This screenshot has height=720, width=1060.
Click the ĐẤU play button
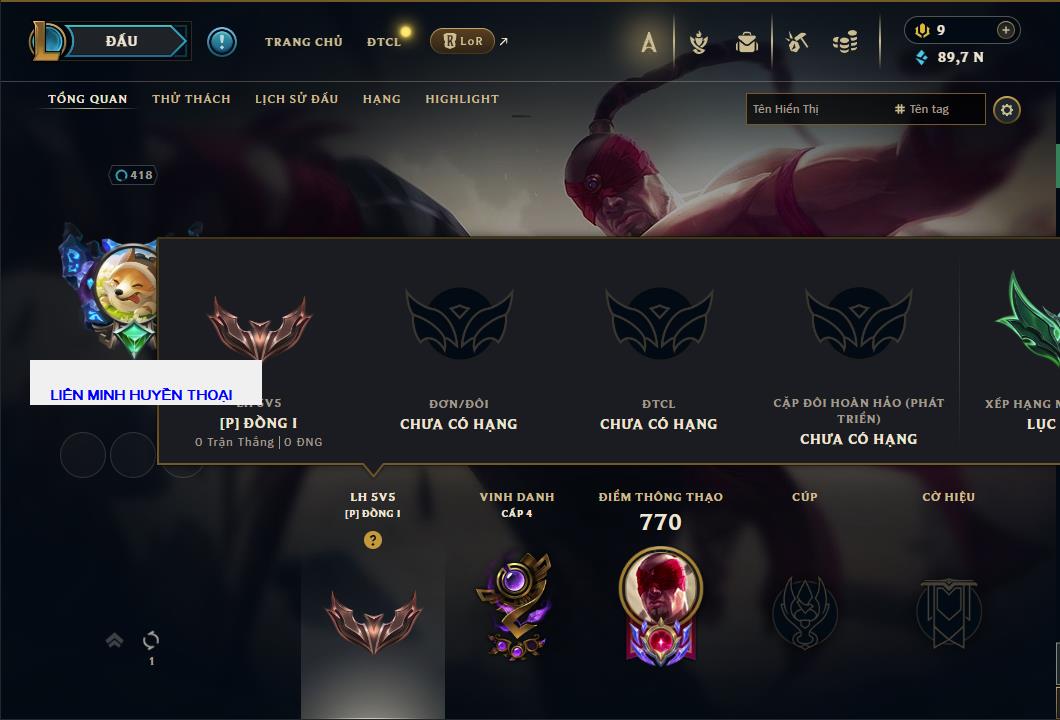click(122, 41)
